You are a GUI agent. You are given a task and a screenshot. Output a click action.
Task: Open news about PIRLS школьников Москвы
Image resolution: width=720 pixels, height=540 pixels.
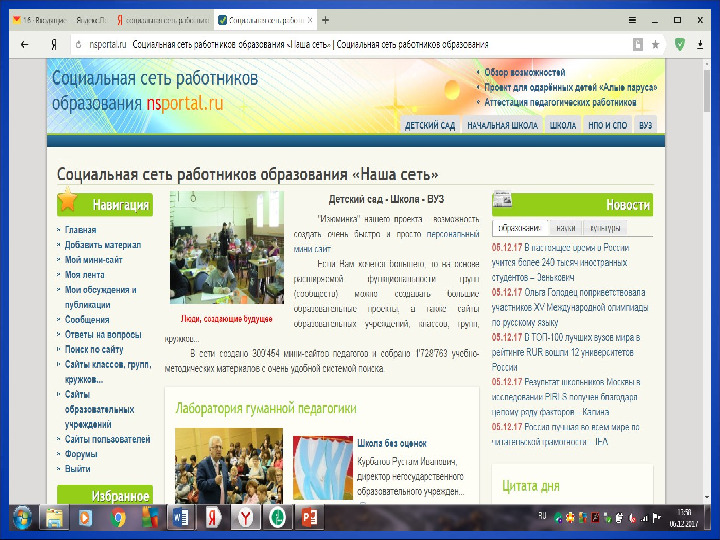566,397
